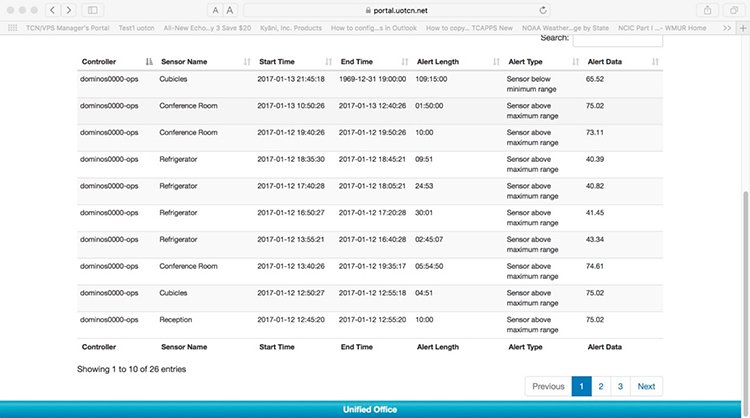Select start time 2017-01-13 21:45:18

pyautogui.click(x=291, y=79)
